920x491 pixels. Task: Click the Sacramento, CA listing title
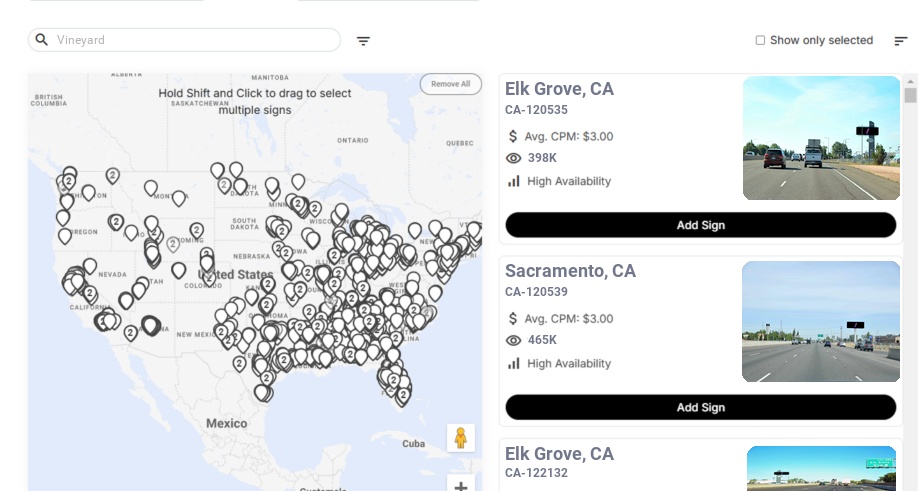[570, 271]
